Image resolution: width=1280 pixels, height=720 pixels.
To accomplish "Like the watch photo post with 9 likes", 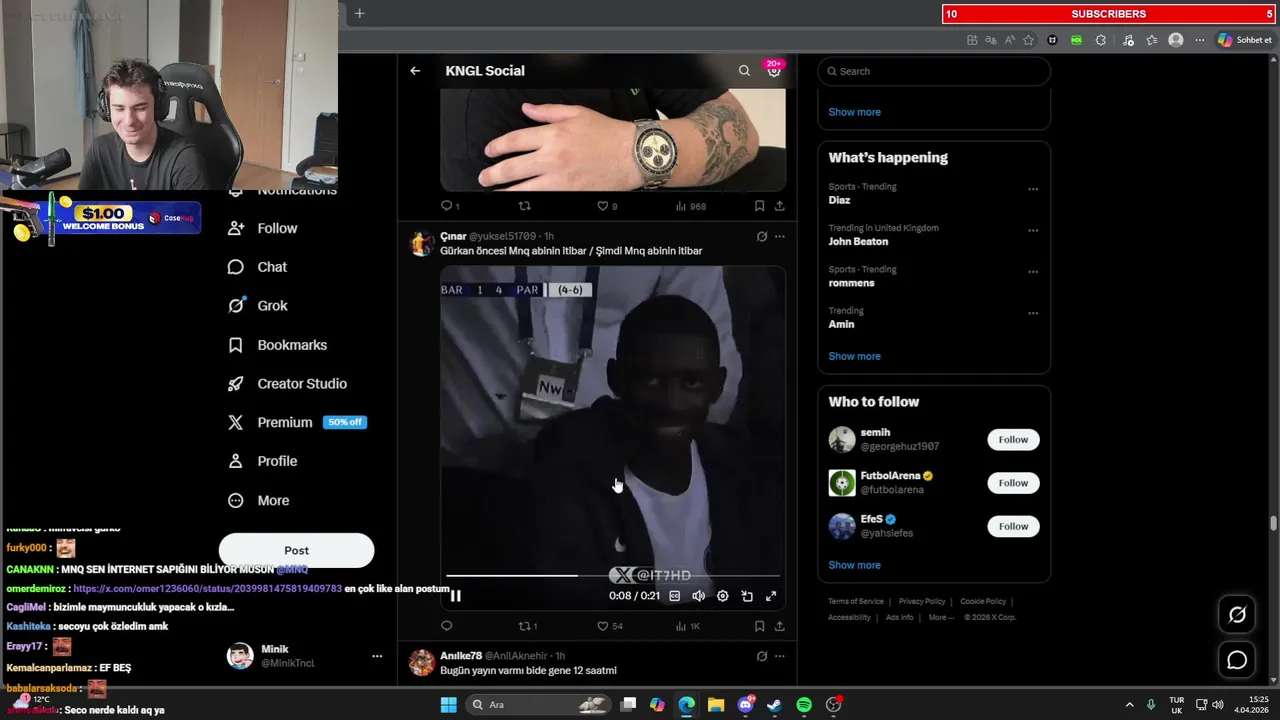I will (x=607, y=206).
